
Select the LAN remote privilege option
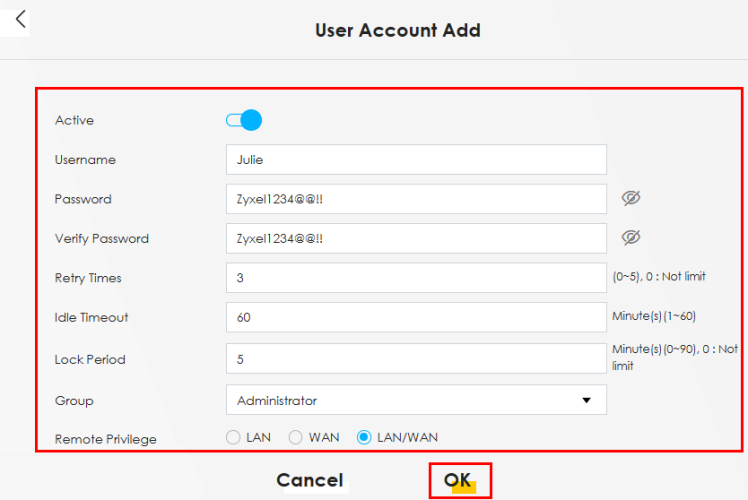click(234, 437)
